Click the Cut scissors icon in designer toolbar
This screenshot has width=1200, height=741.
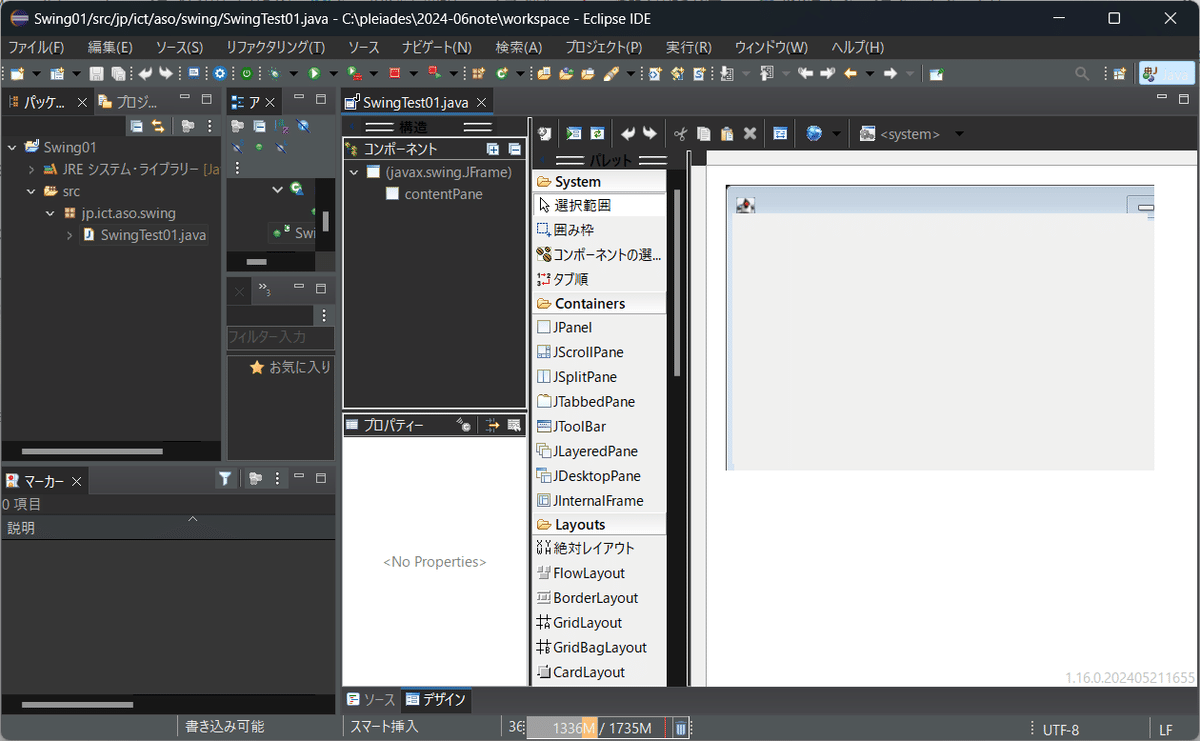pos(680,134)
